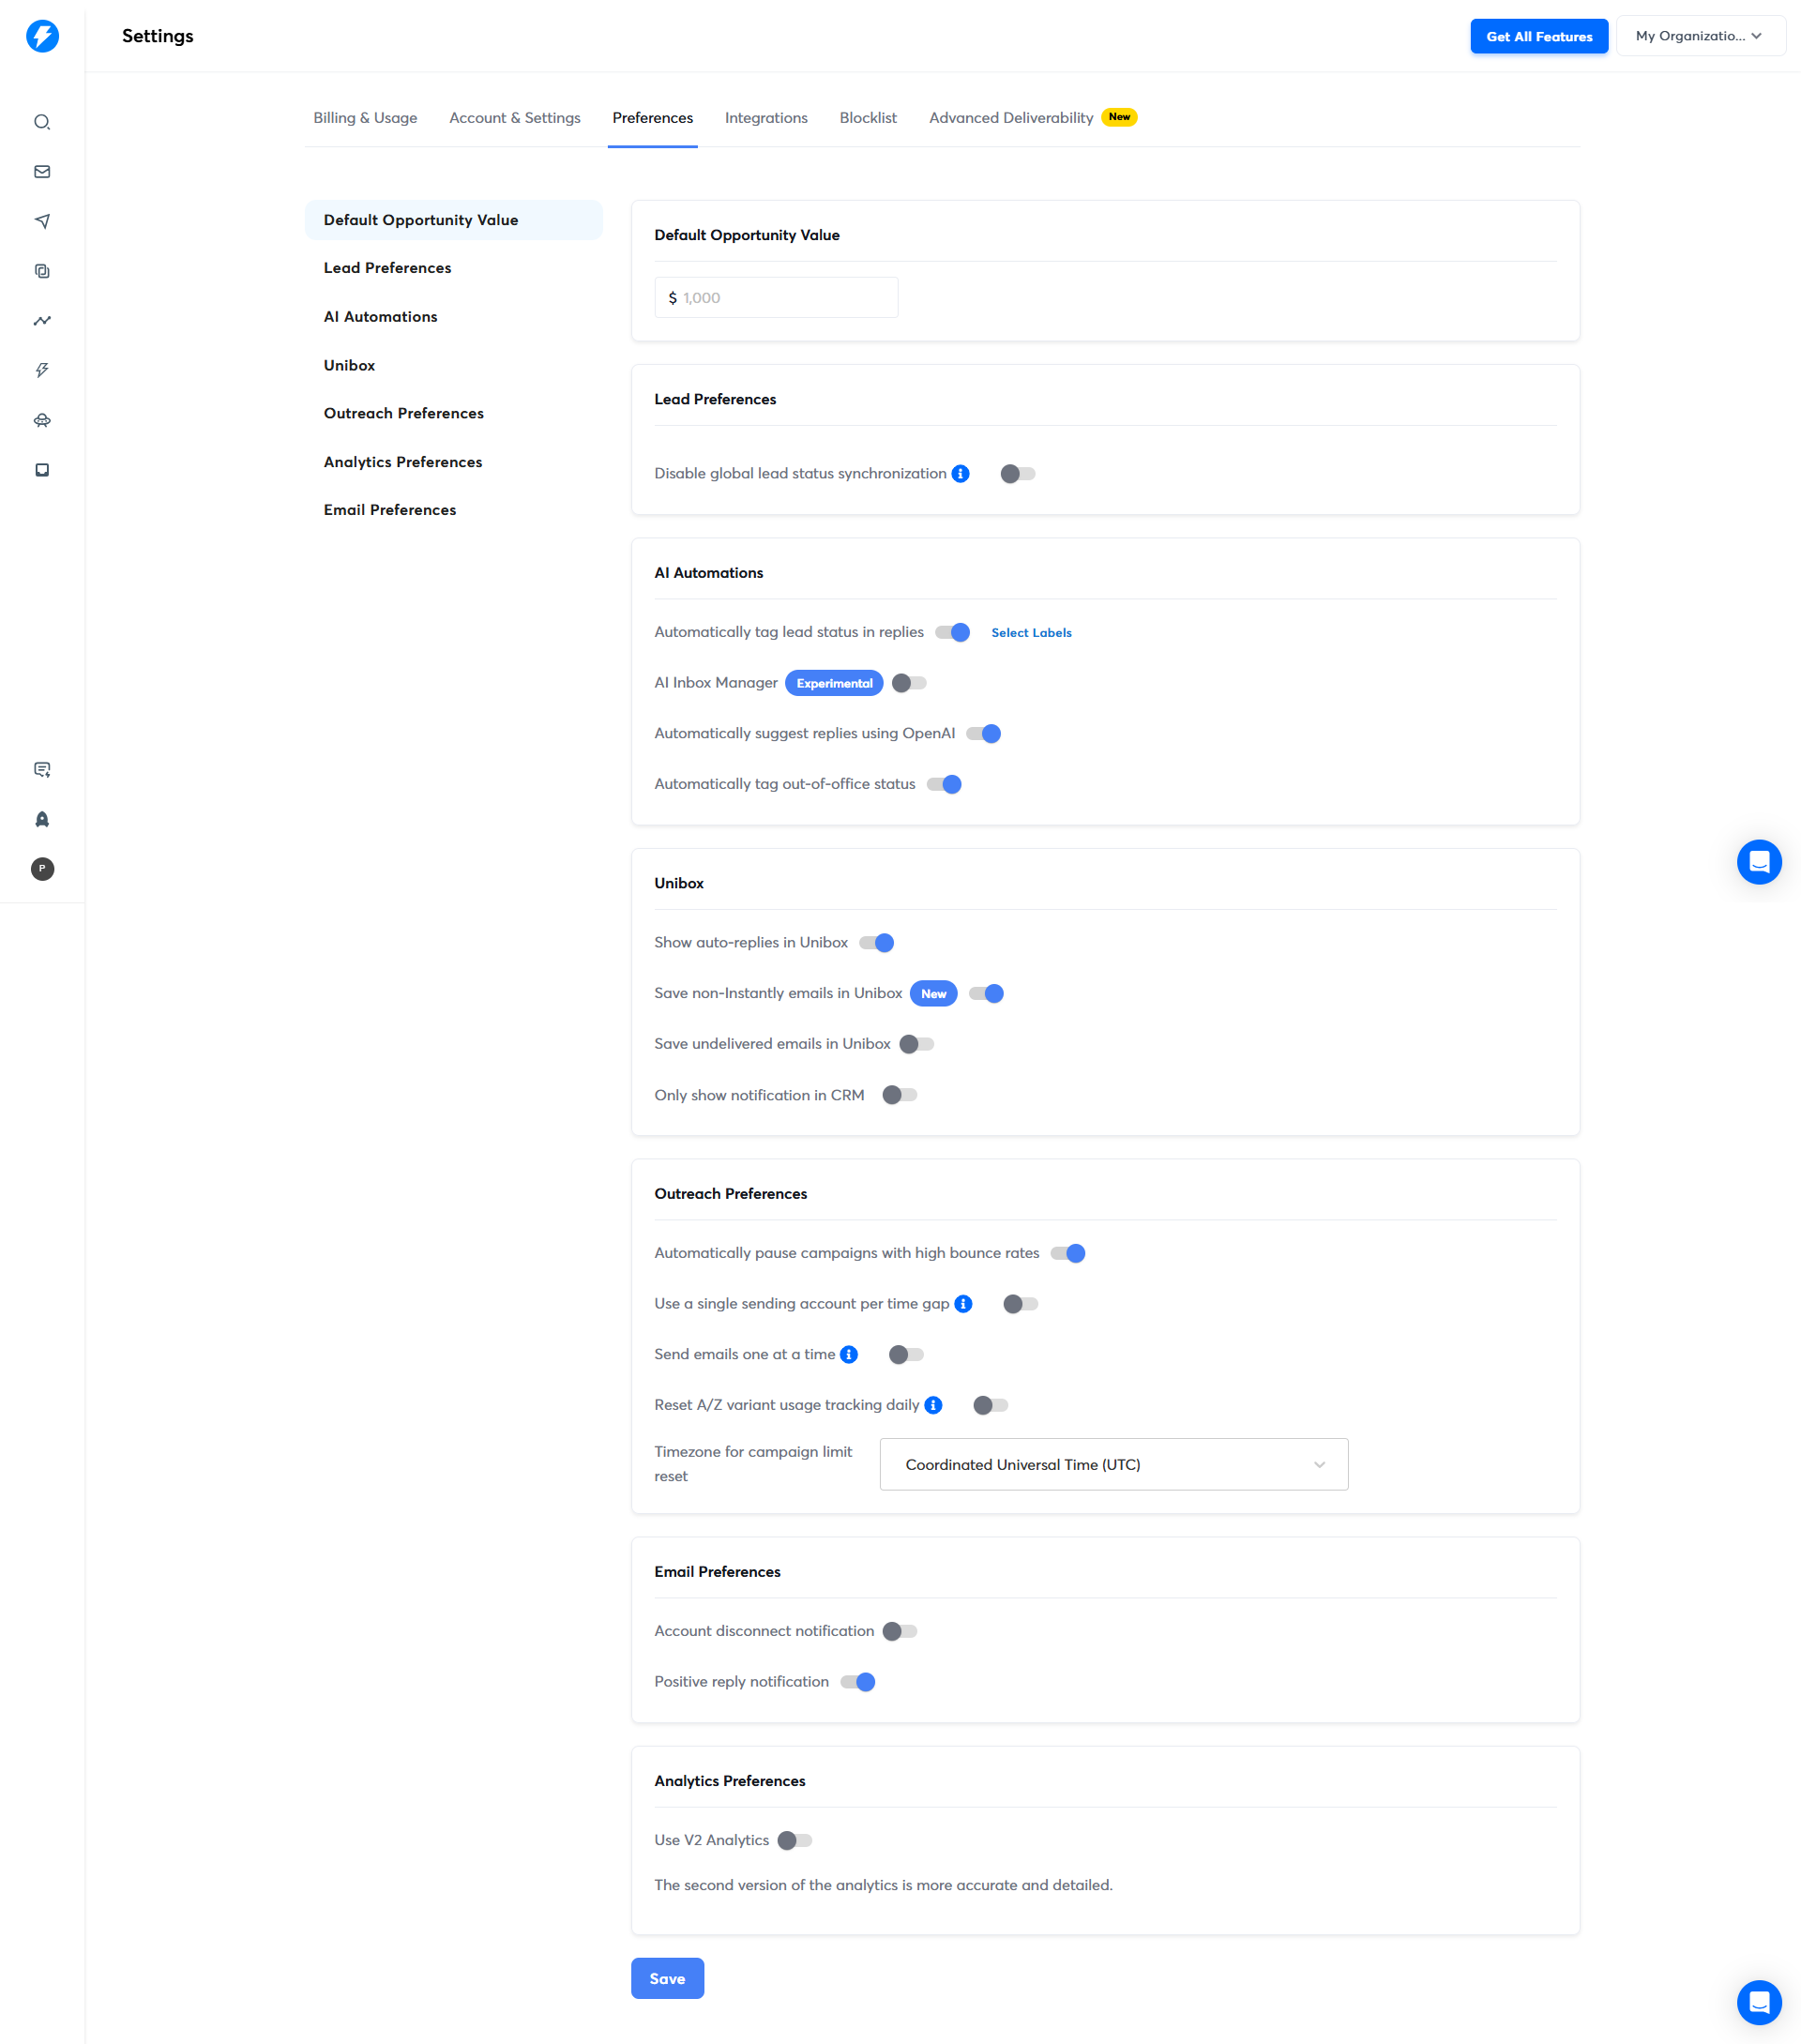The image size is (1801, 2044).
Task: Open the inbox tray icon in sidebar
Action: click(42, 470)
